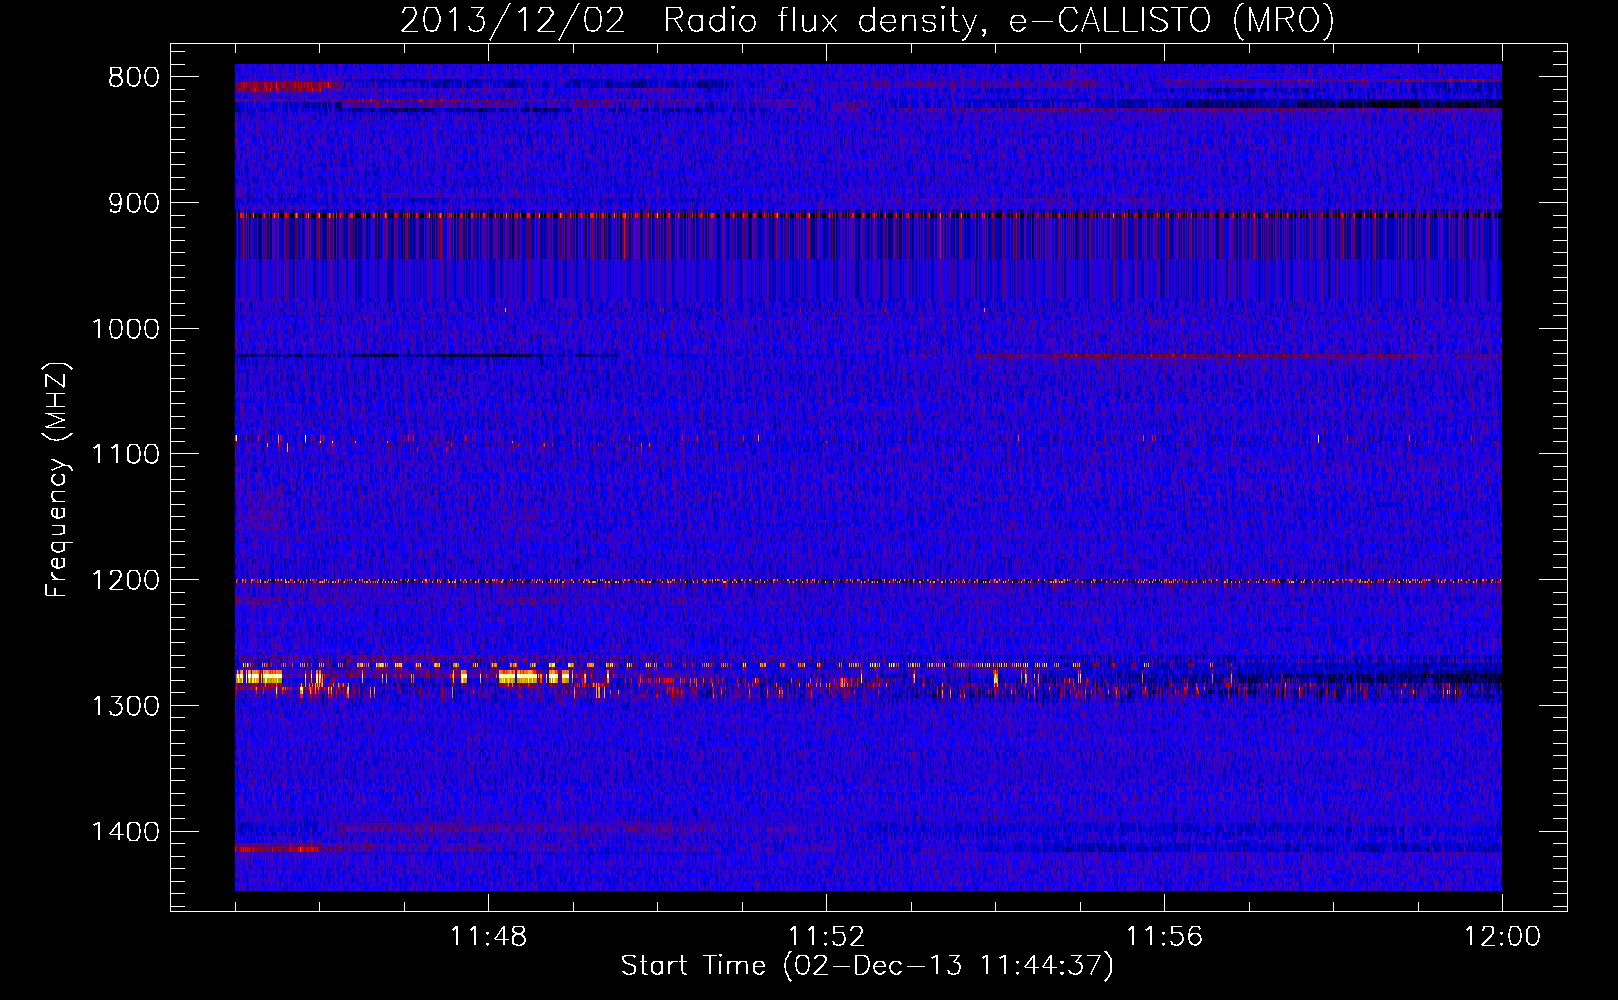Click the 11:52 time axis label
1618x1000 pixels.
(826, 936)
